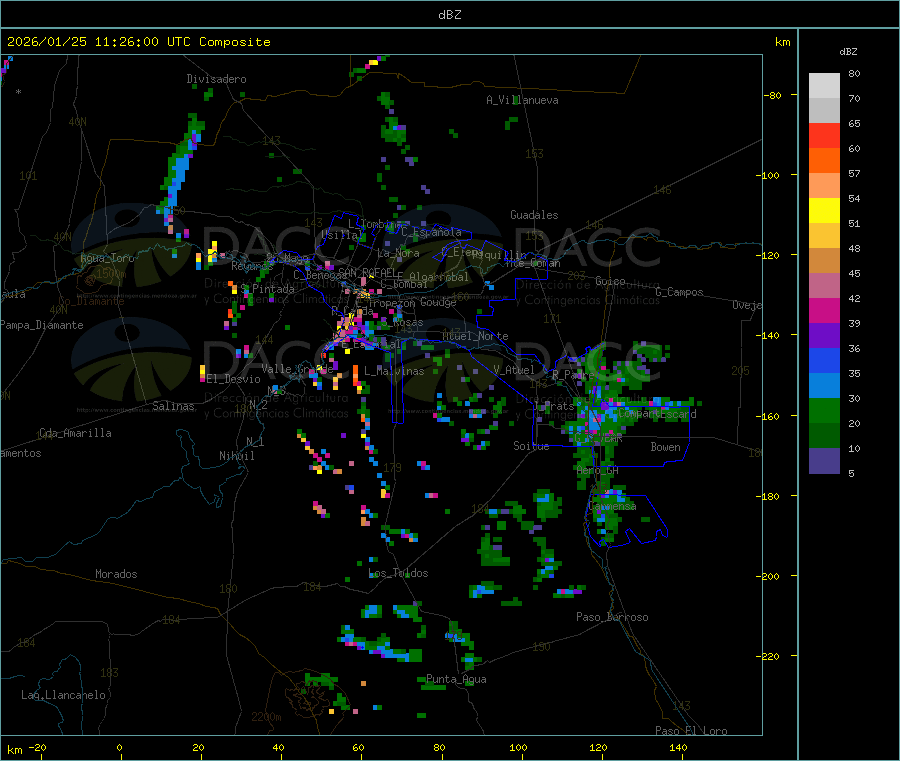Click the 'dBZ' title at top center
The width and height of the screenshot is (900, 761).
pyautogui.click(x=449, y=15)
